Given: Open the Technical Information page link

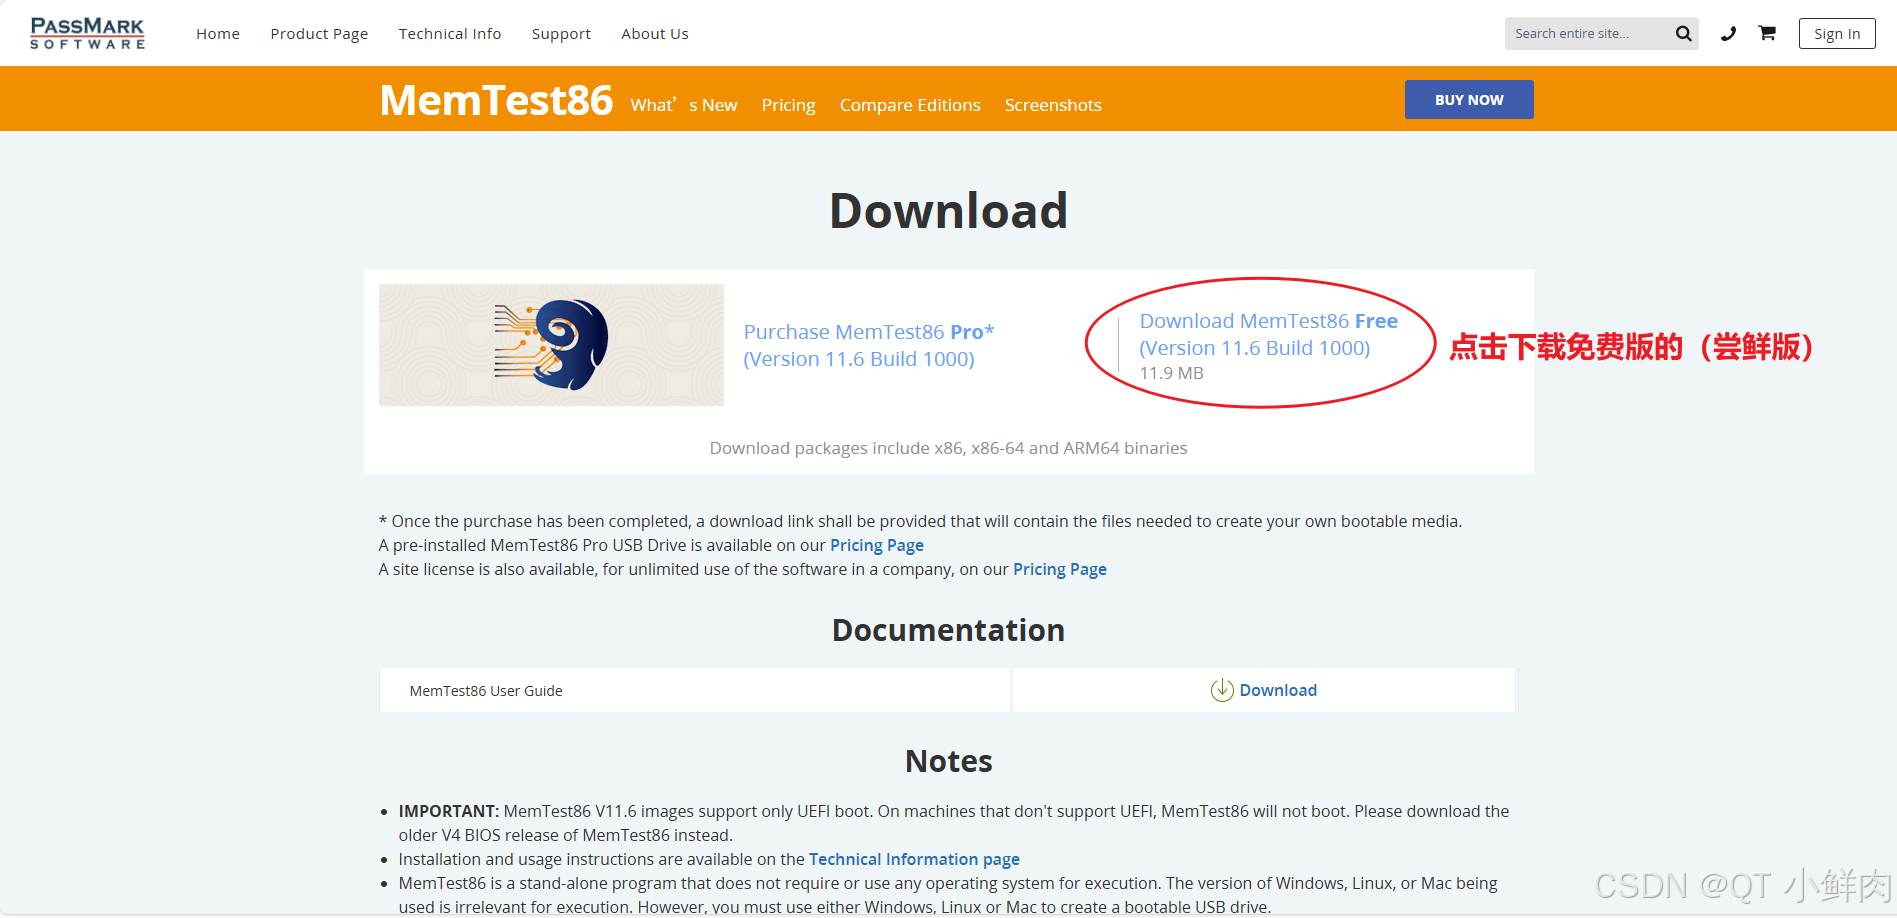Looking at the screenshot, I should coord(914,859).
